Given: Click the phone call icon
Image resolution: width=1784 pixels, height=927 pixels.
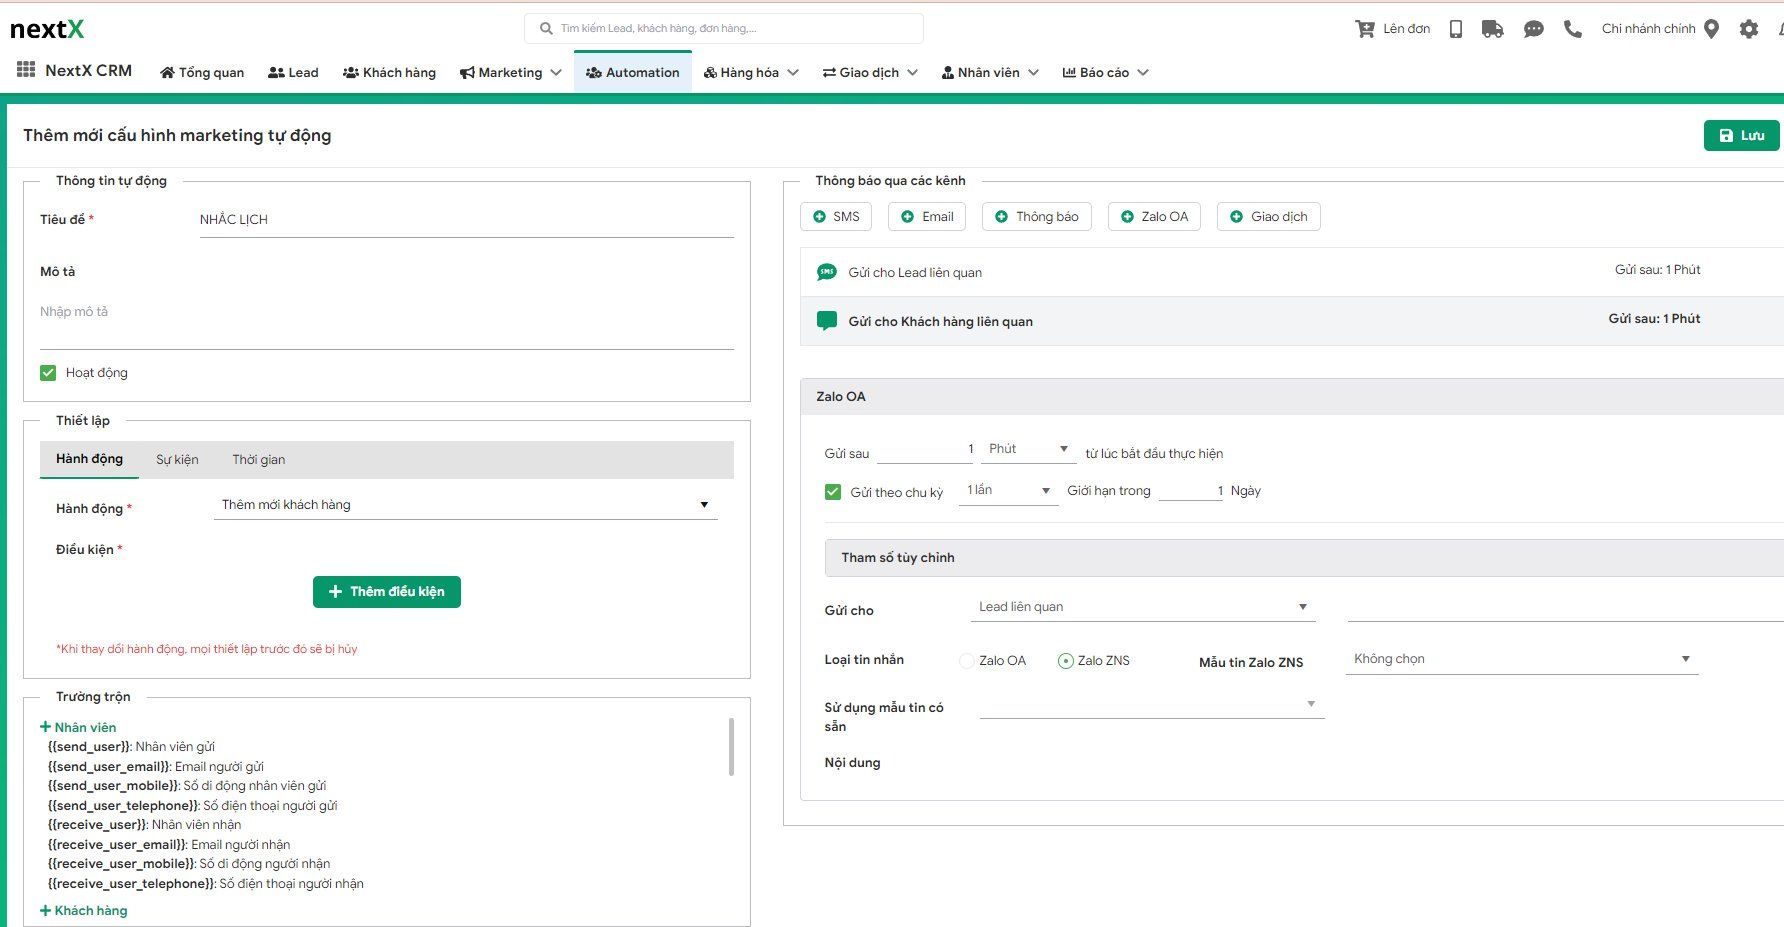Looking at the screenshot, I should pos(1573,29).
